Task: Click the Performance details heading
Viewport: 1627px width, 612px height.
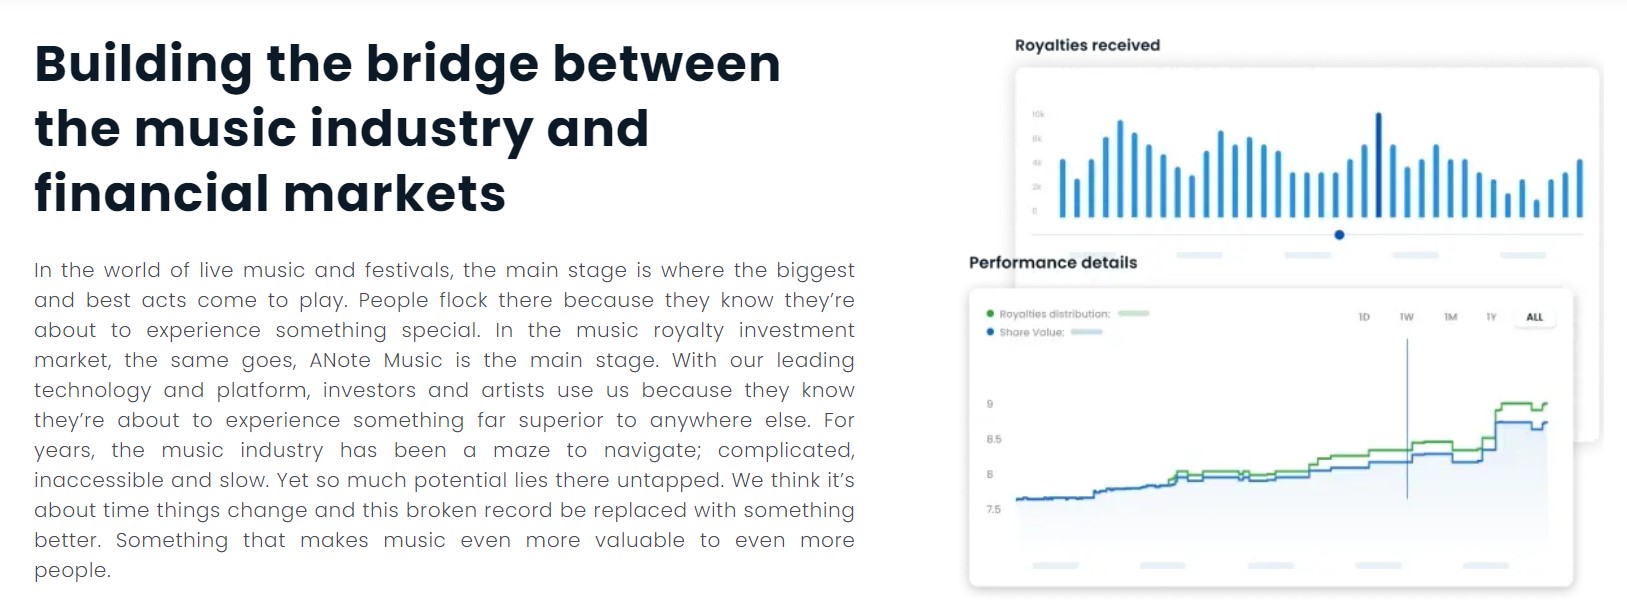Action: click(1053, 262)
